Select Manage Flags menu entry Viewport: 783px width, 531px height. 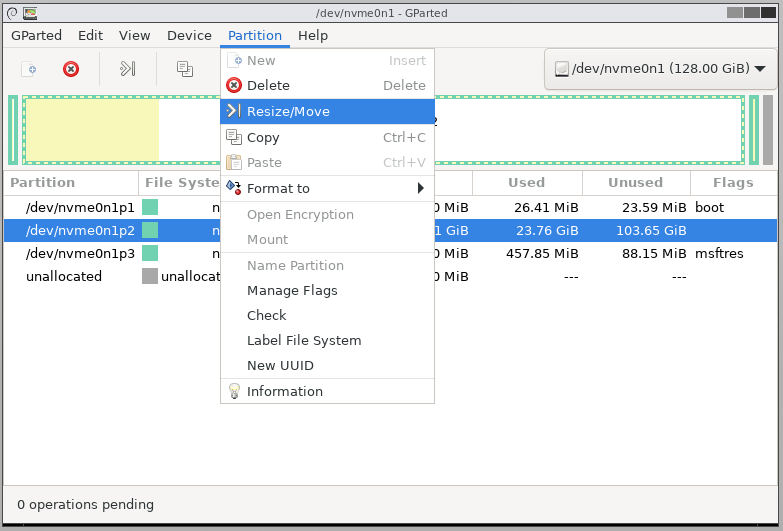[x=327, y=290]
